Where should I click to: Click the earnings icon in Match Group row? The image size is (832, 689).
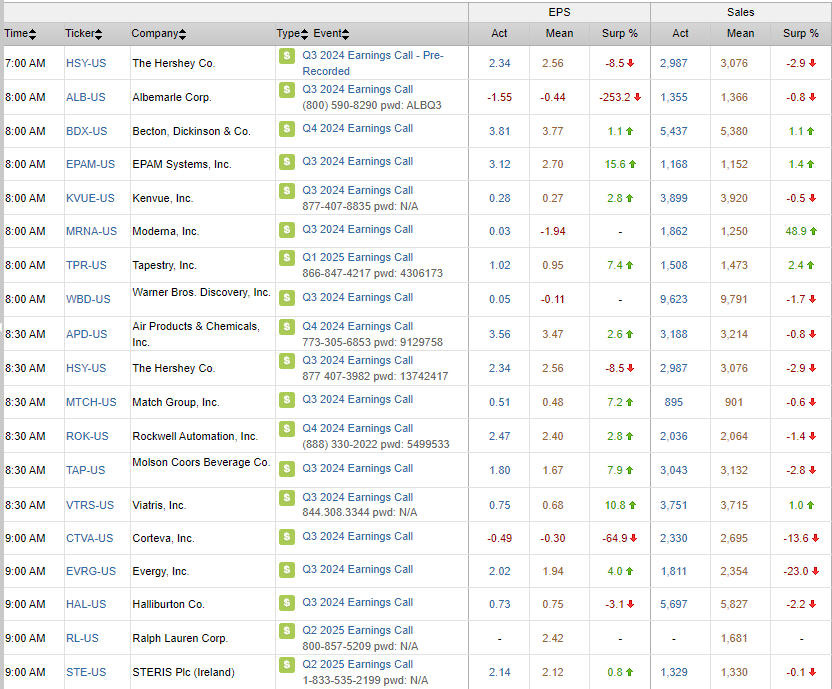(x=287, y=401)
